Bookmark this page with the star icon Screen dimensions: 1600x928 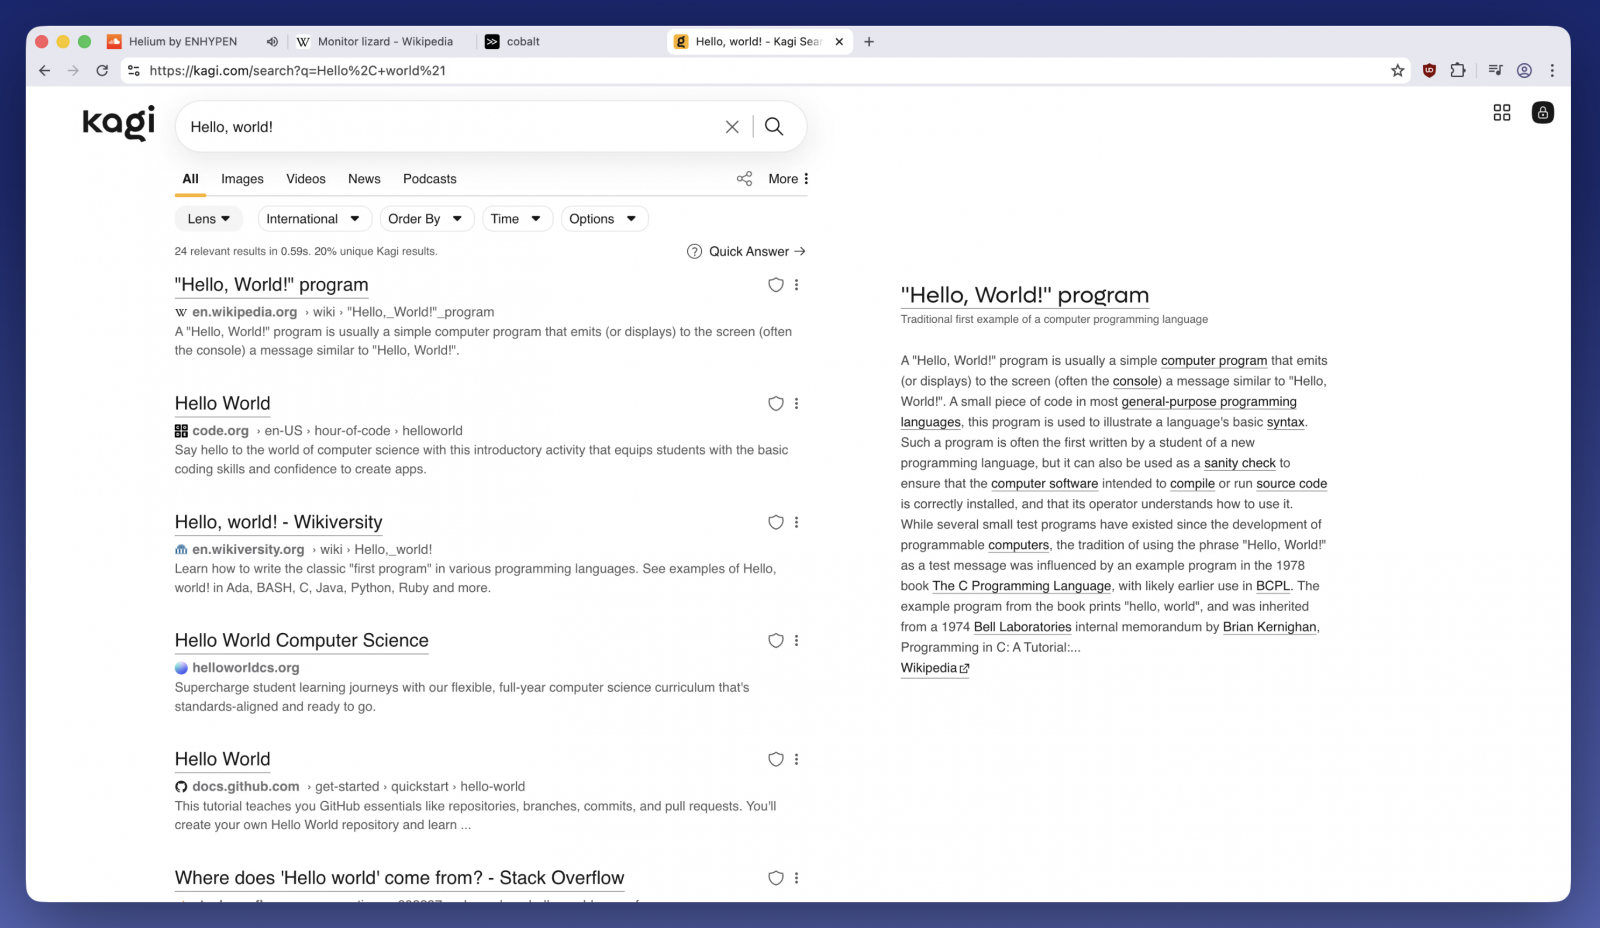(1398, 71)
